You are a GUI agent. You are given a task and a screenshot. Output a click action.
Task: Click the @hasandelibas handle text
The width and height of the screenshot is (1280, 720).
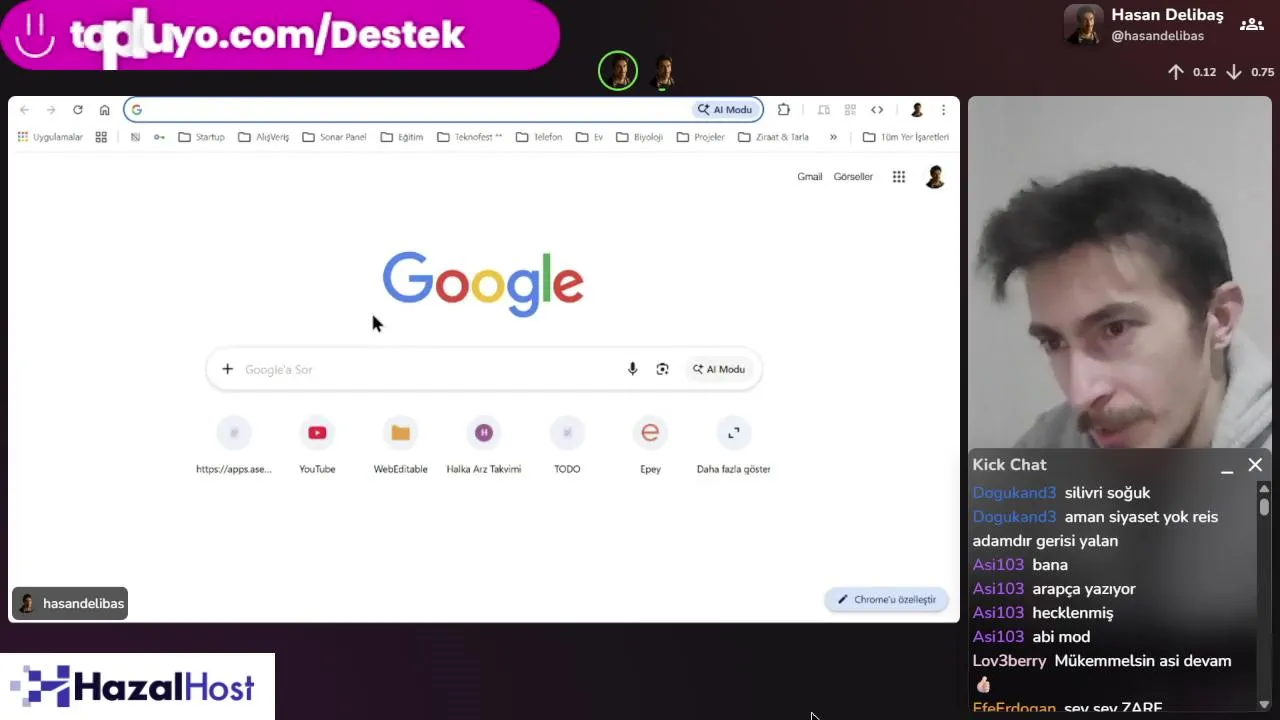coord(1157,36)
